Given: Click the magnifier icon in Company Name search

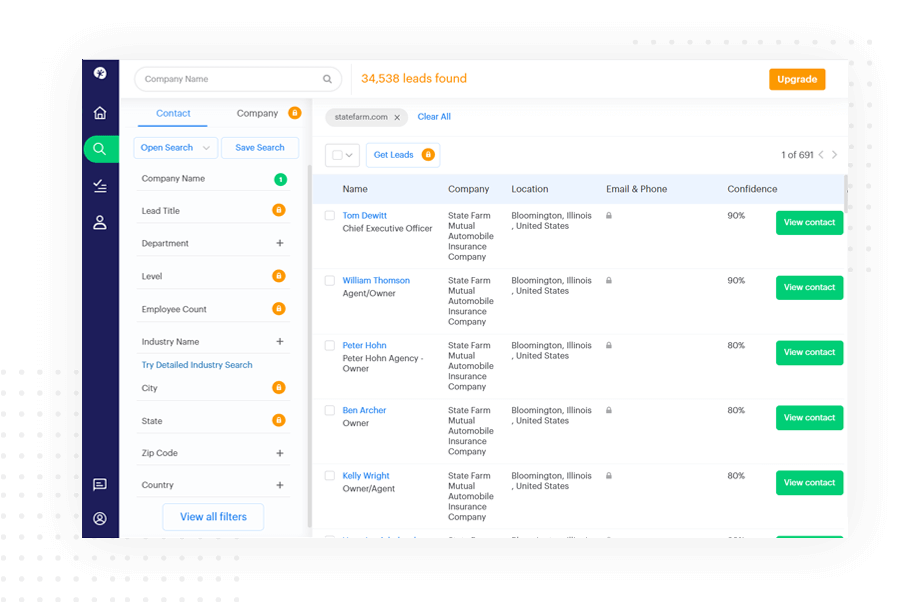Looking at the screenshot, I should pos(327,78).
